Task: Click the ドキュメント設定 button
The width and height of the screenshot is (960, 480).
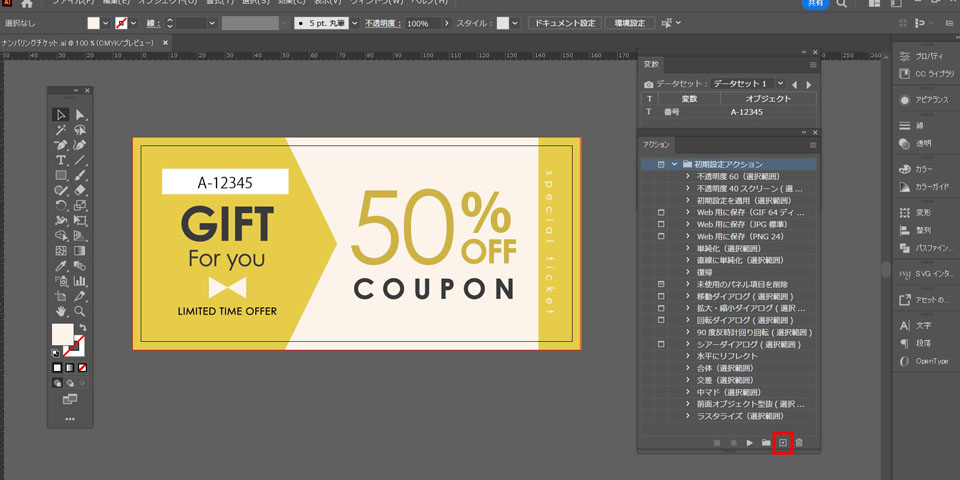Action: pyautogui.click(x=565, y=22)
